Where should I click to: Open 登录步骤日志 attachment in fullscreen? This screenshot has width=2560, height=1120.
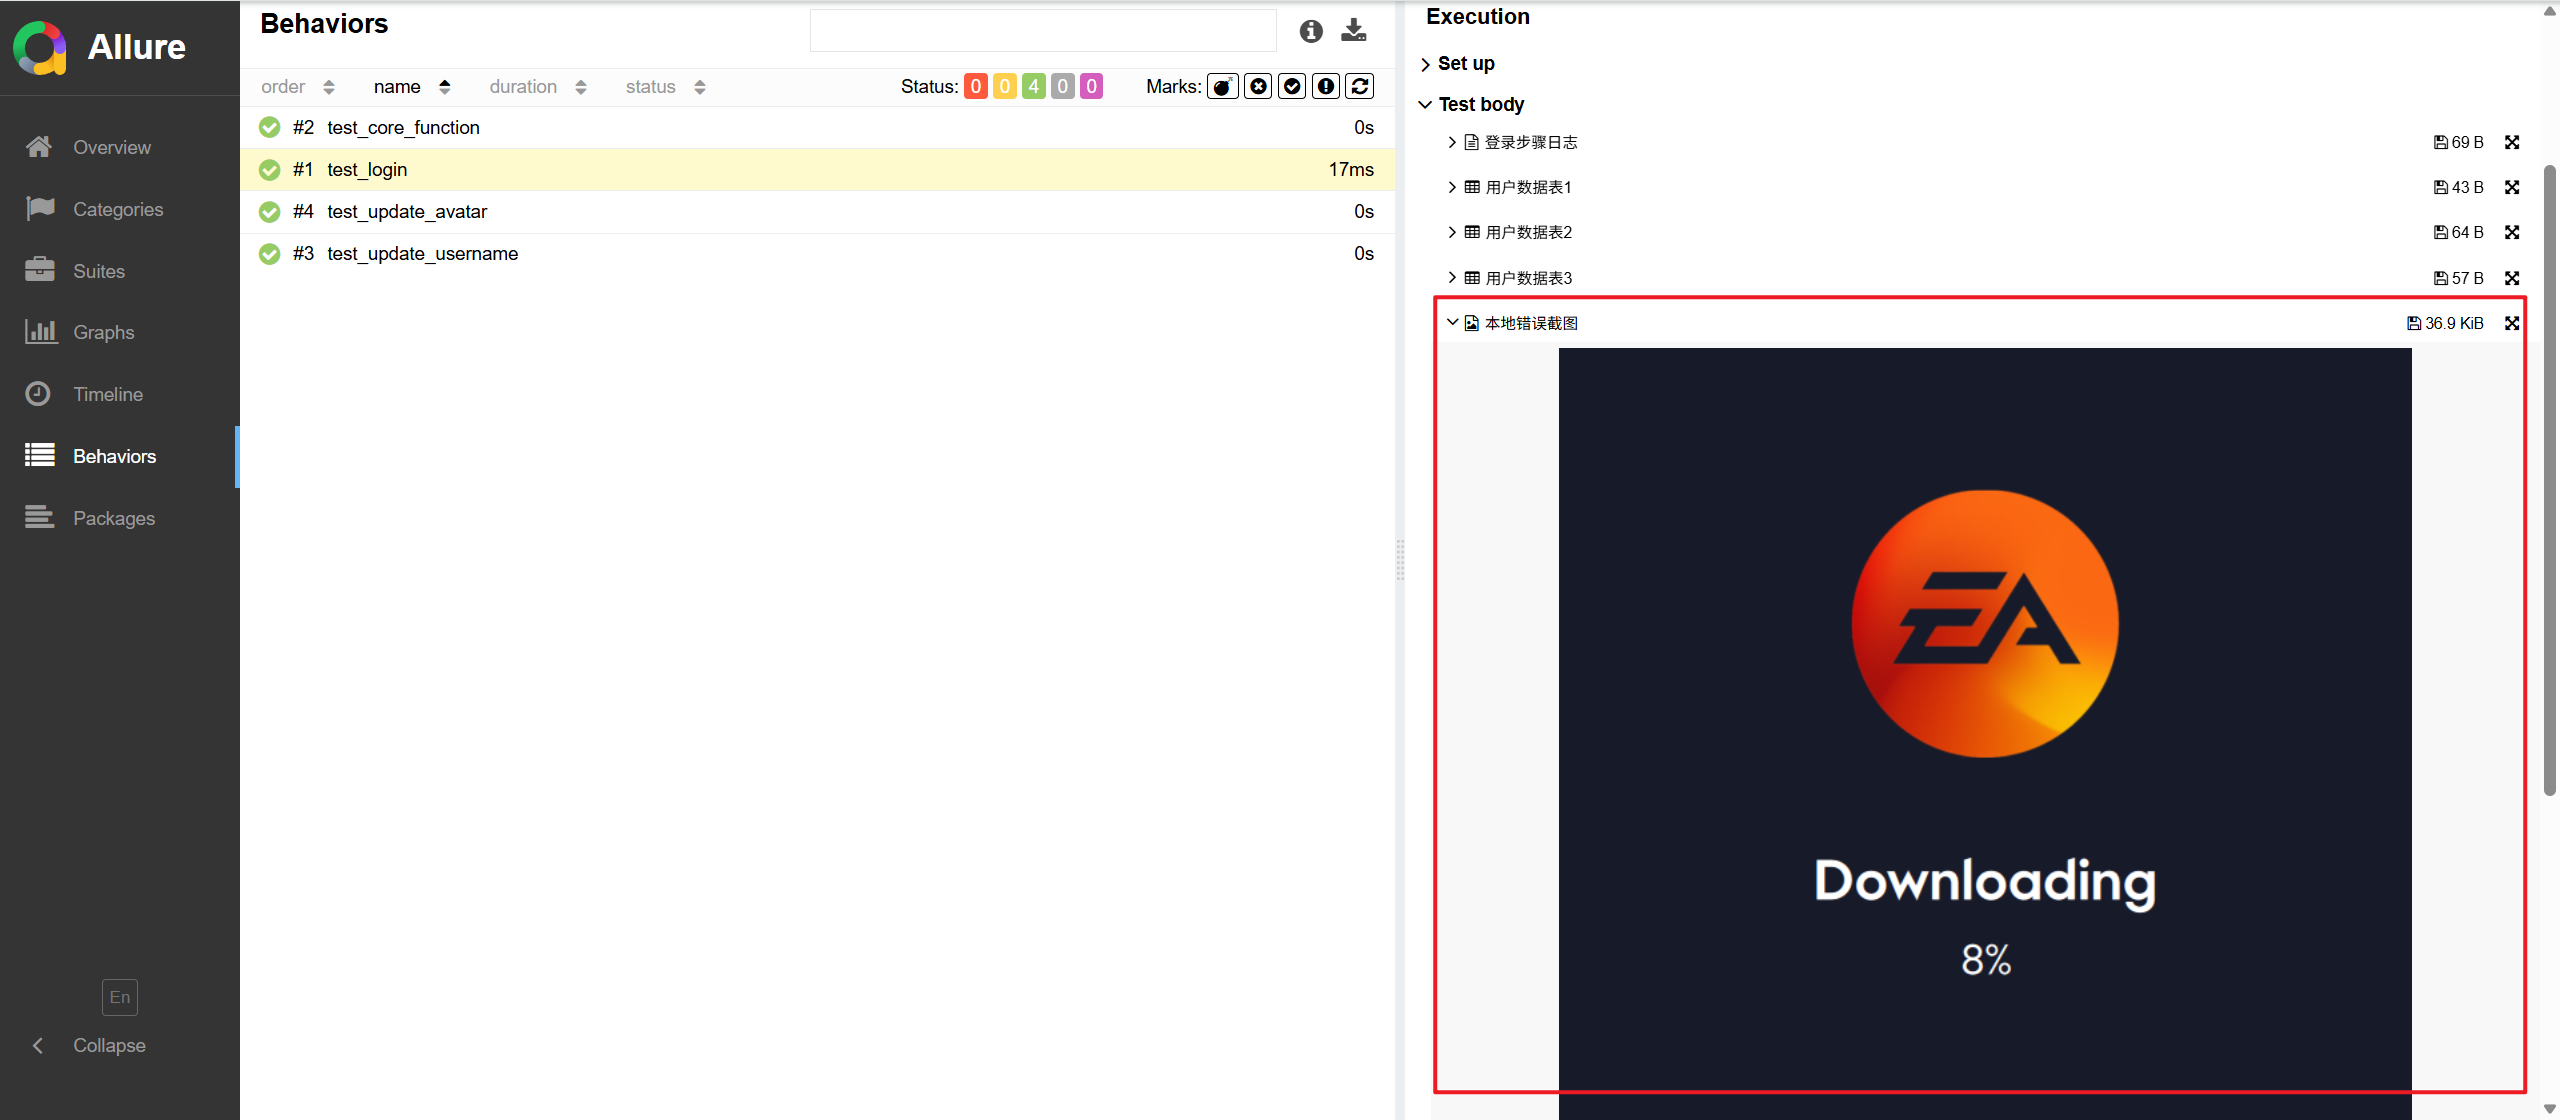(x=2512, y=142)
